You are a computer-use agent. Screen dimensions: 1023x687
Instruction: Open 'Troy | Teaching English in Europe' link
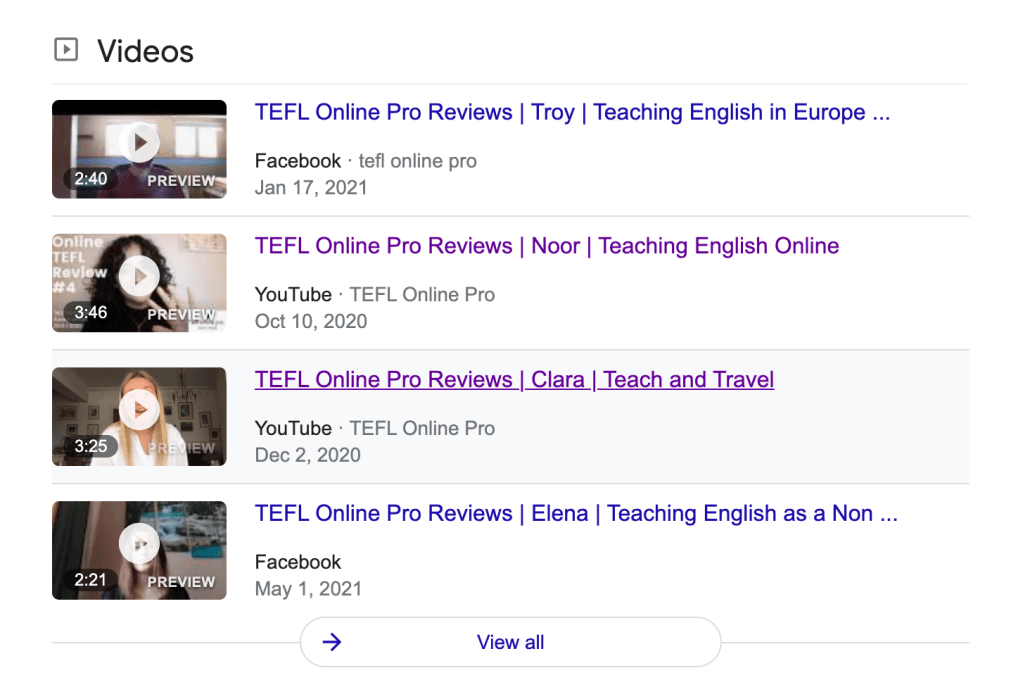(x=572, y=112)
